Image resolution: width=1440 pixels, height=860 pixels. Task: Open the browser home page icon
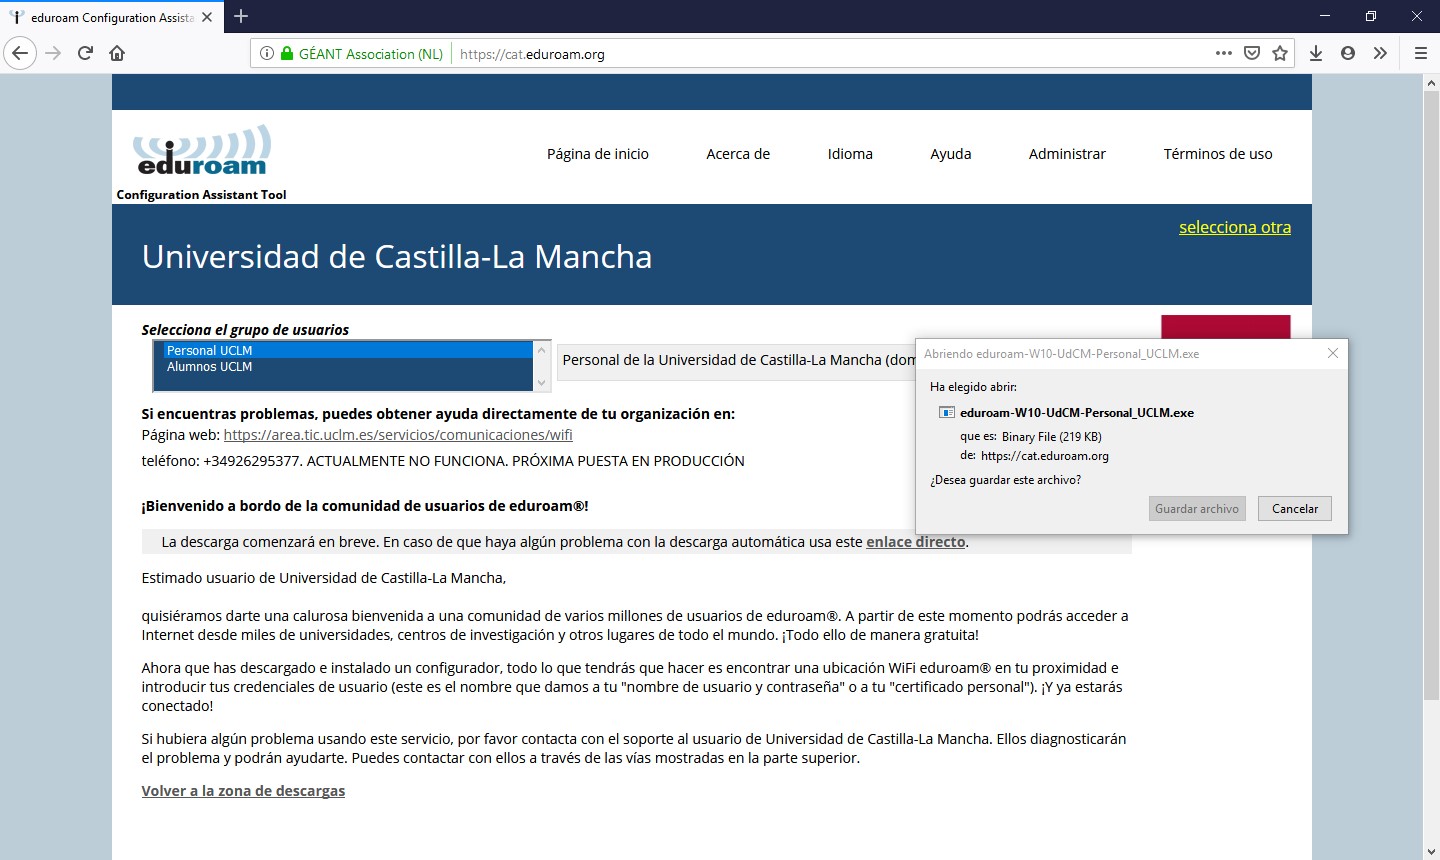click(117, 53)
